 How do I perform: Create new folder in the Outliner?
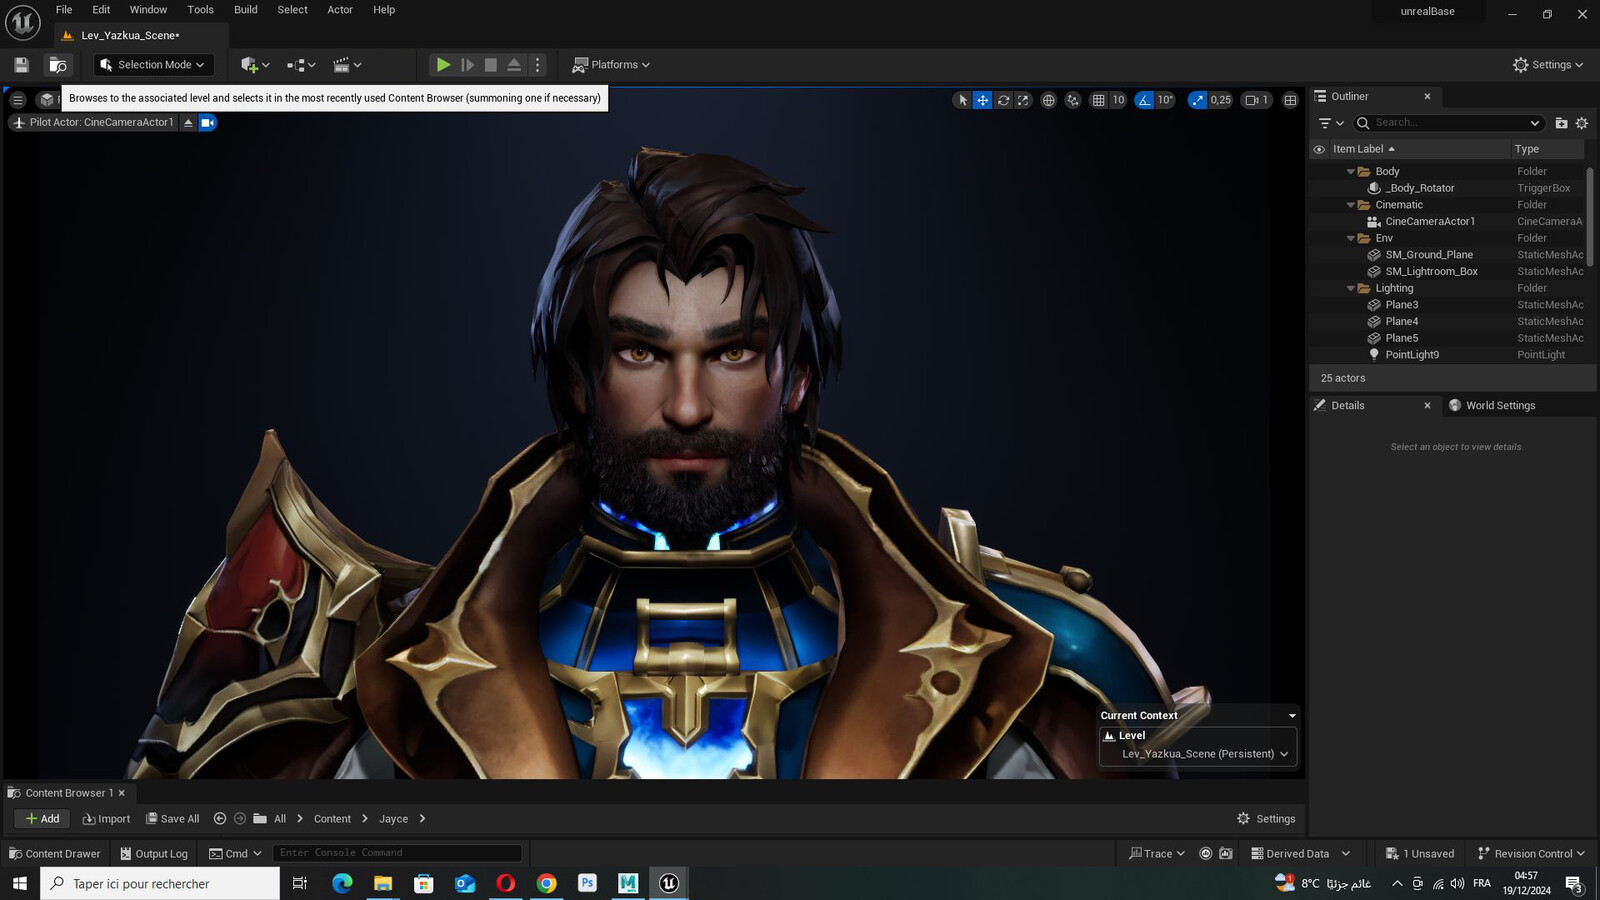click(1561, 123)
